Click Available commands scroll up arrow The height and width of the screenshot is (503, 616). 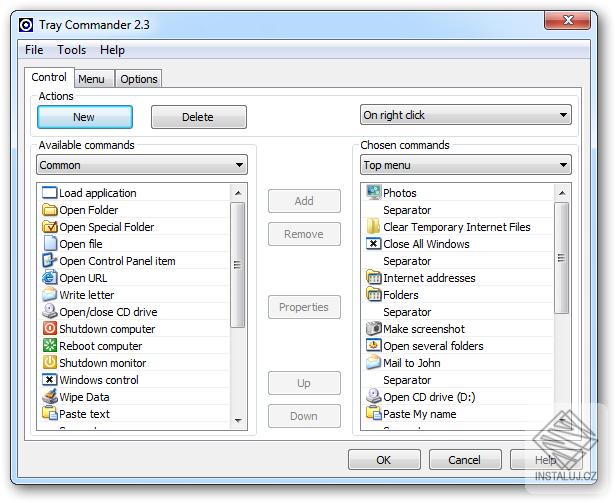[238, 193]
